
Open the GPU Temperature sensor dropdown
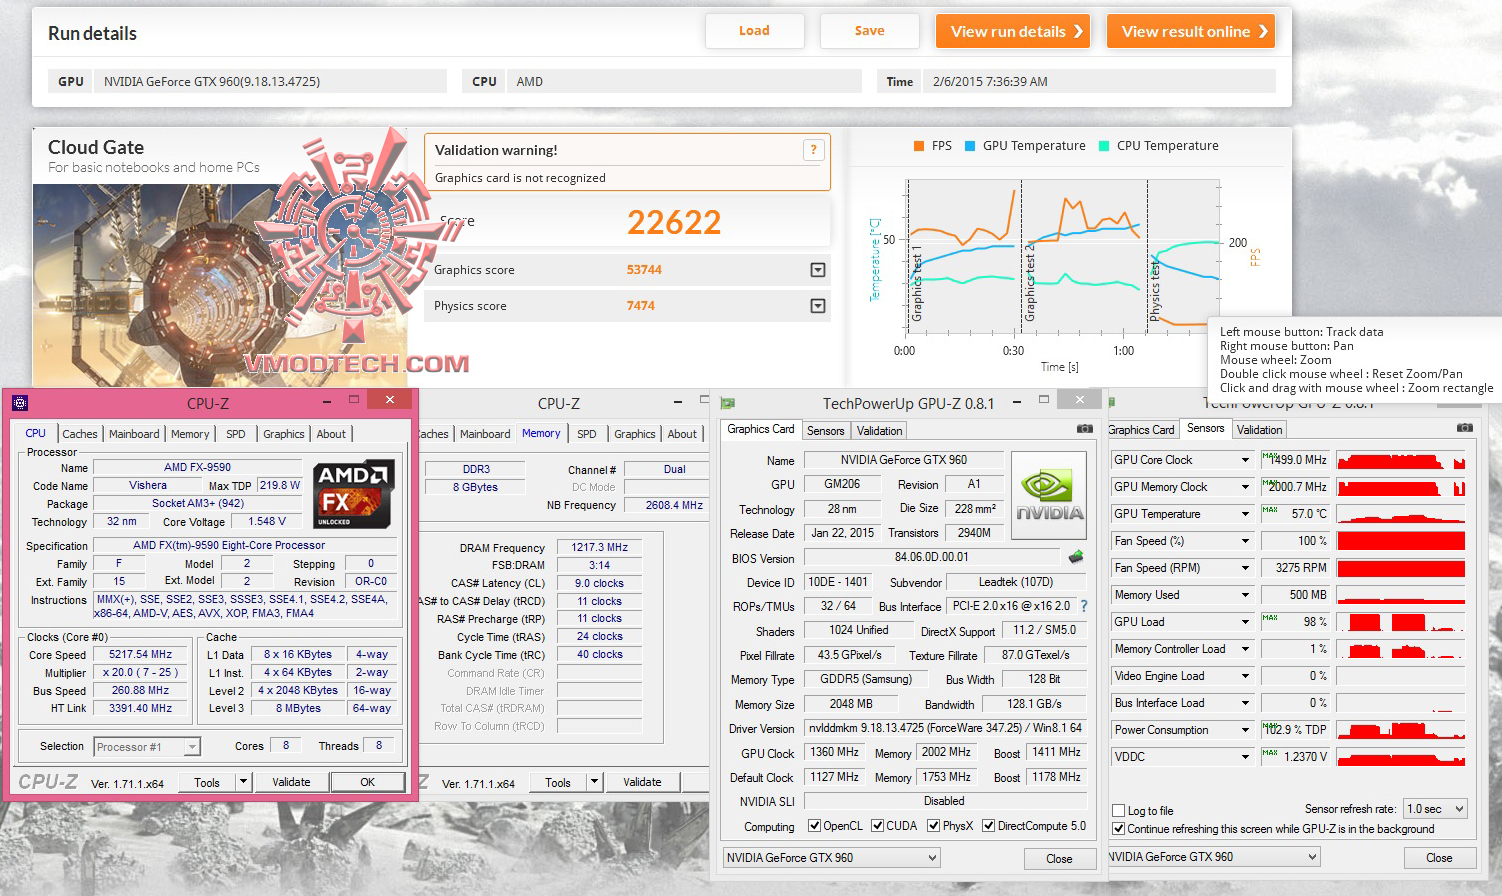[x=1245, y=514]
